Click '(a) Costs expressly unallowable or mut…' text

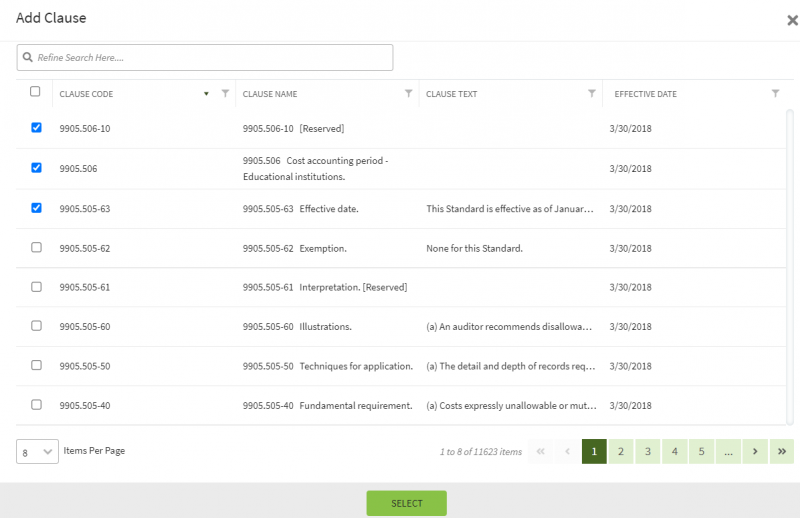pos(511,406)
